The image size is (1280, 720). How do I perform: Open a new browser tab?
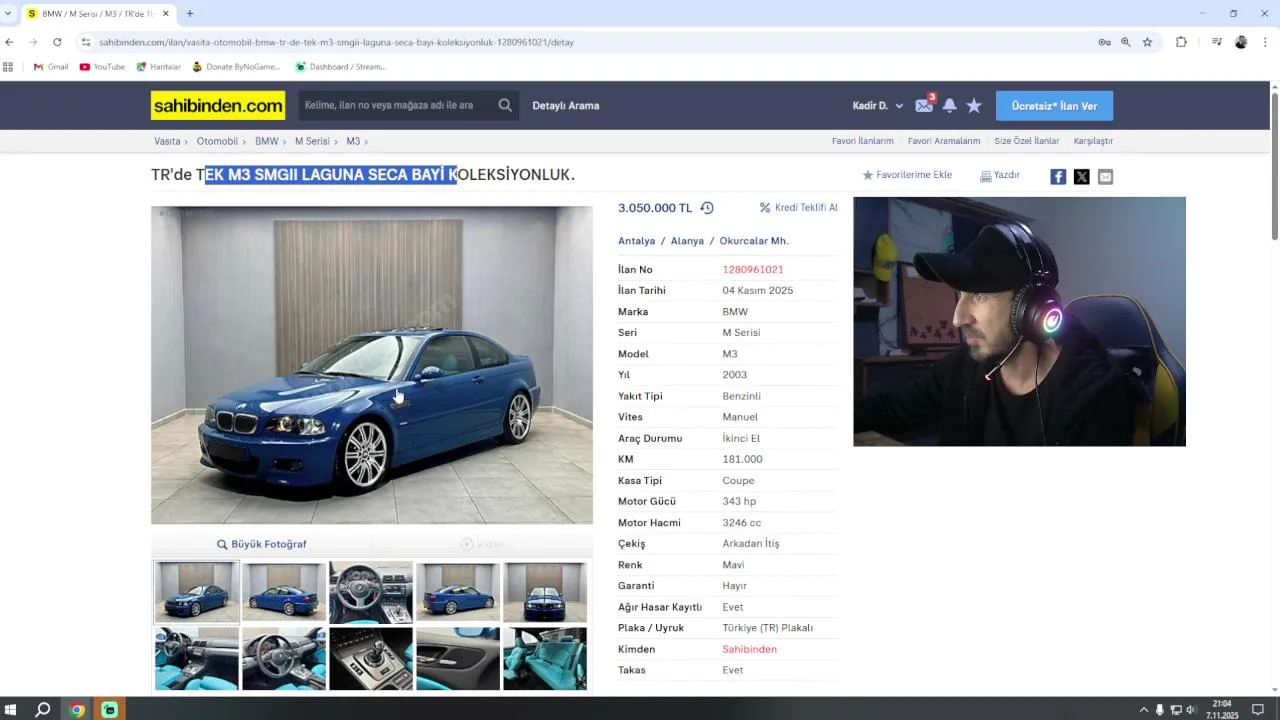point(190,13)
